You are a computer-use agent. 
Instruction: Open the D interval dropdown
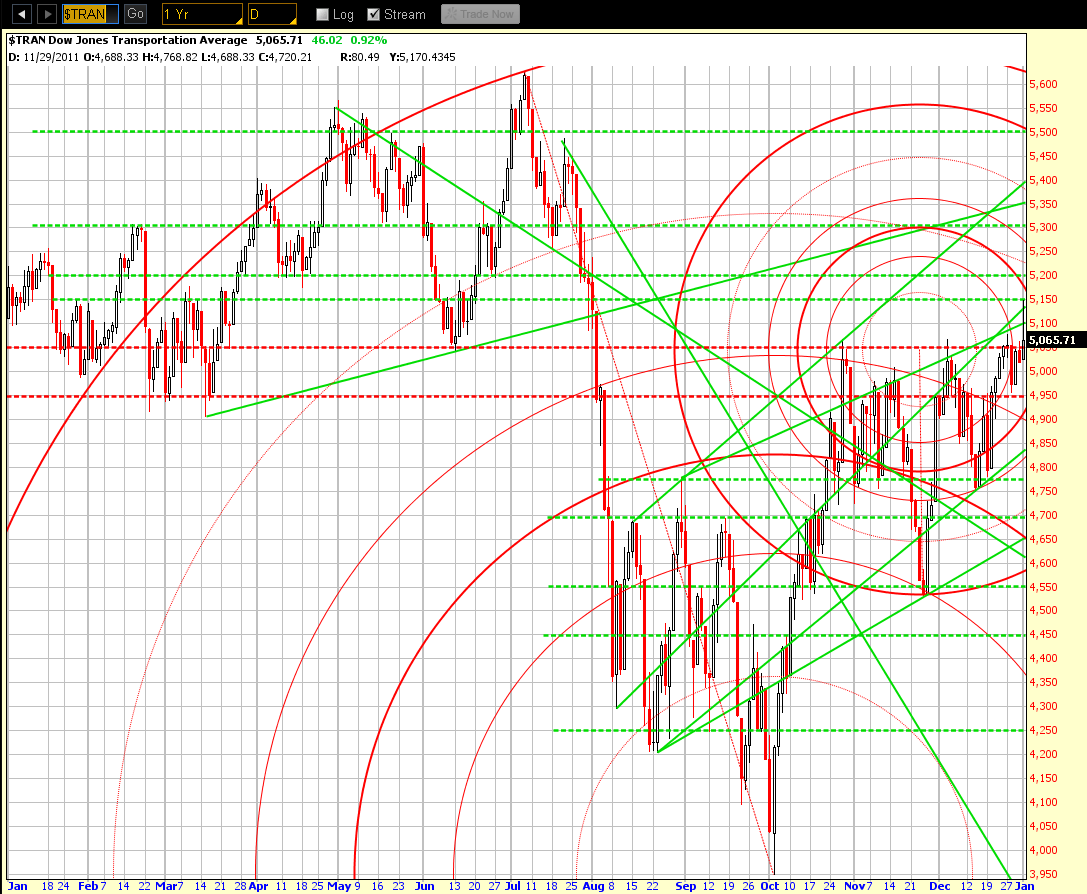(272, 14)
